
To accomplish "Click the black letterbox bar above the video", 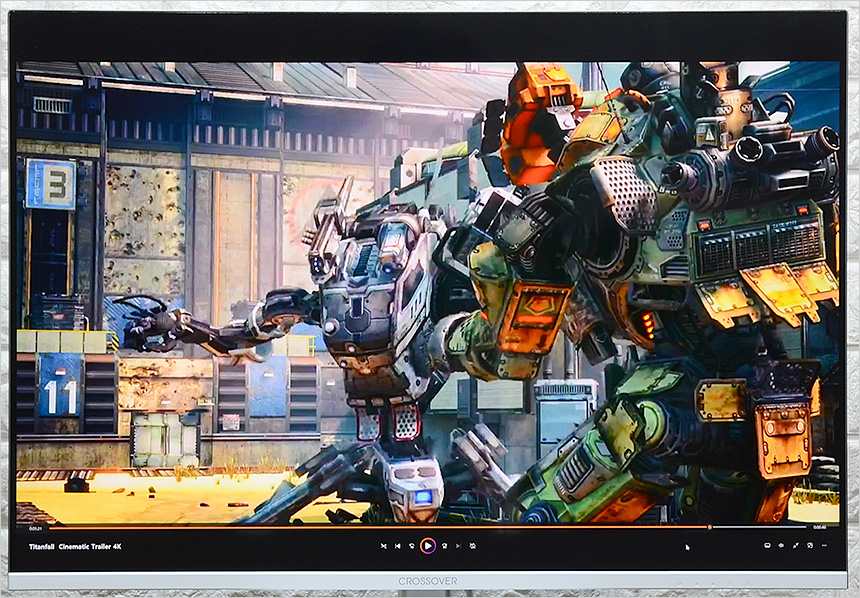I will (430, 40).
